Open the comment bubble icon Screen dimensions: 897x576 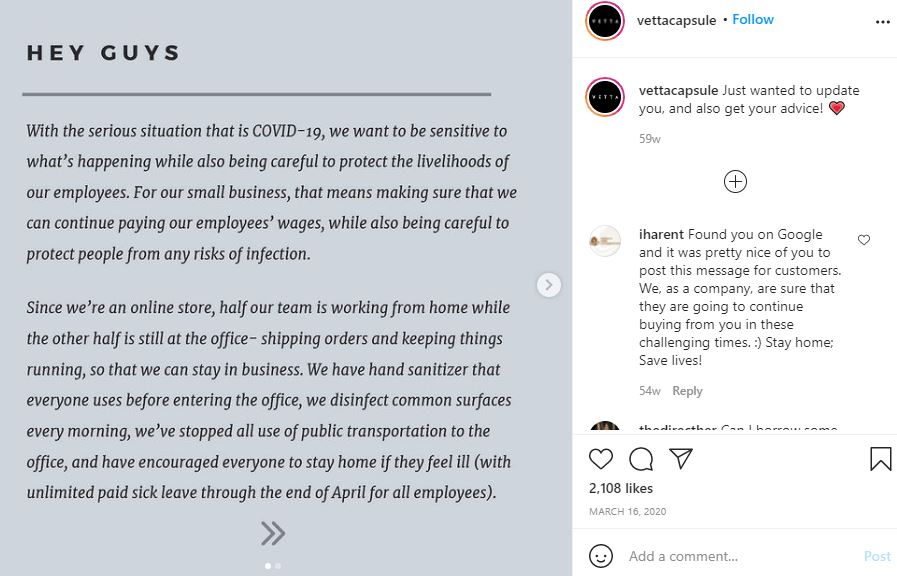pyautogui.click(x=641, y=459)
